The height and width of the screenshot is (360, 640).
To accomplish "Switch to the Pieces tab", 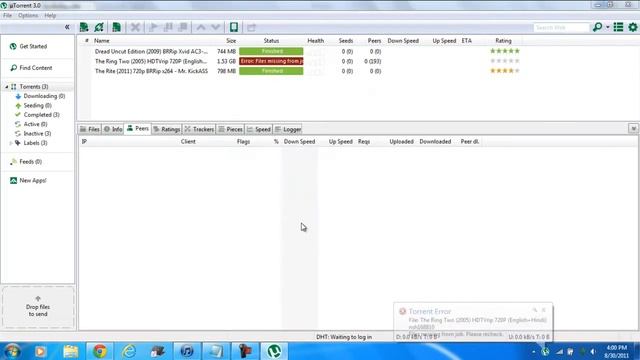I will (231, 129).
